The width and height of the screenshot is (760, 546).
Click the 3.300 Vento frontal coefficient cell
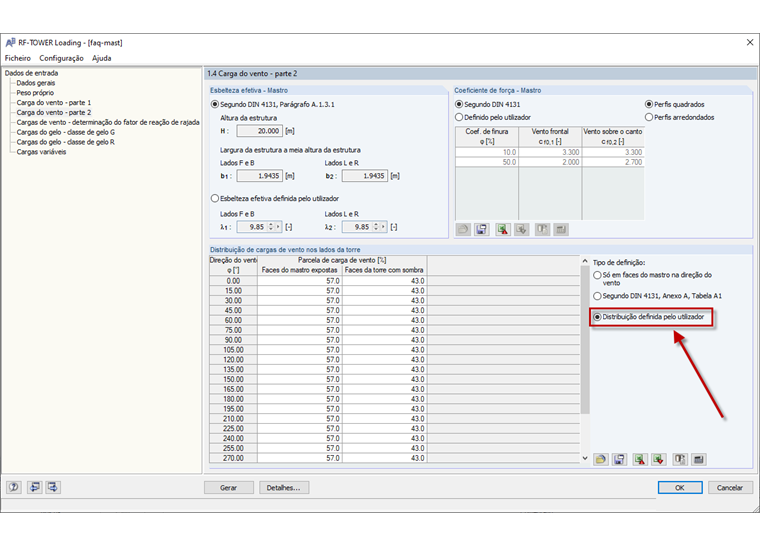pos(550,152)
